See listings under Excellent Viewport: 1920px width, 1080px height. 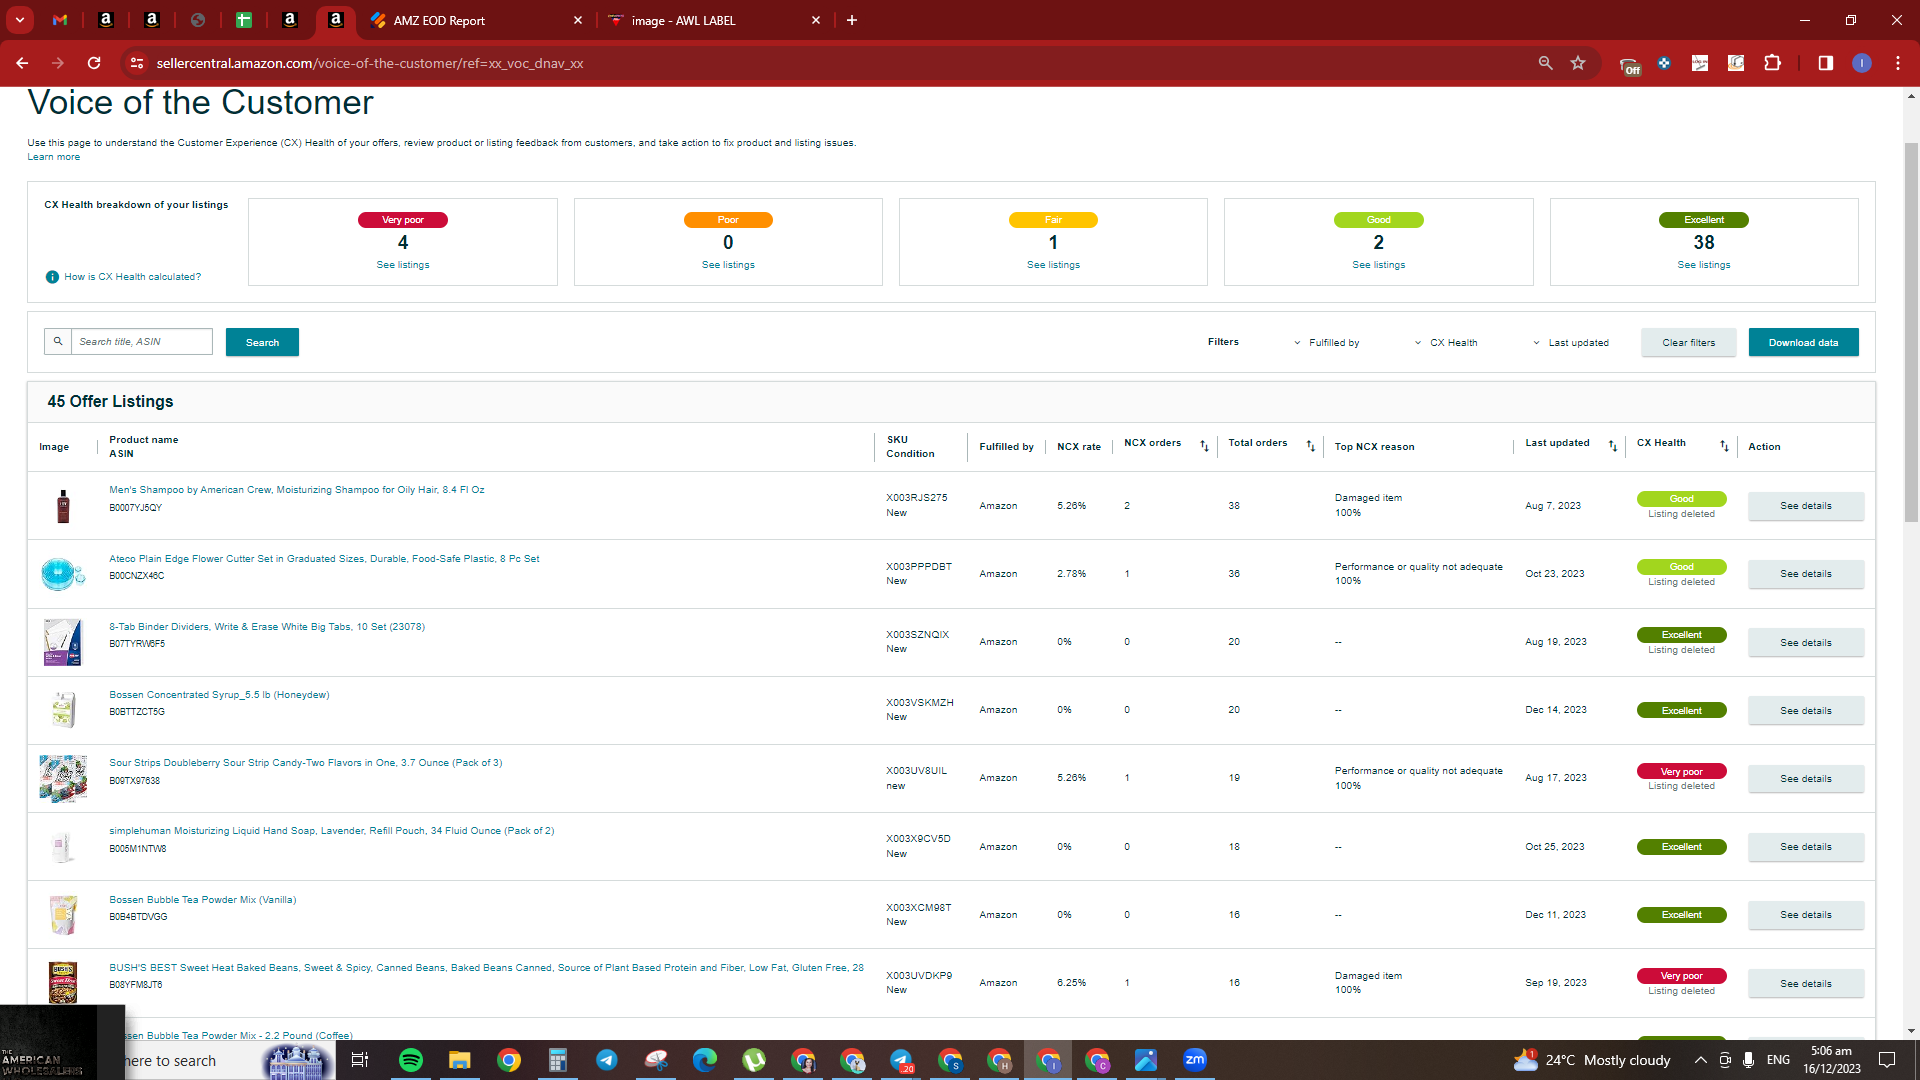[x=1703, y=265]
